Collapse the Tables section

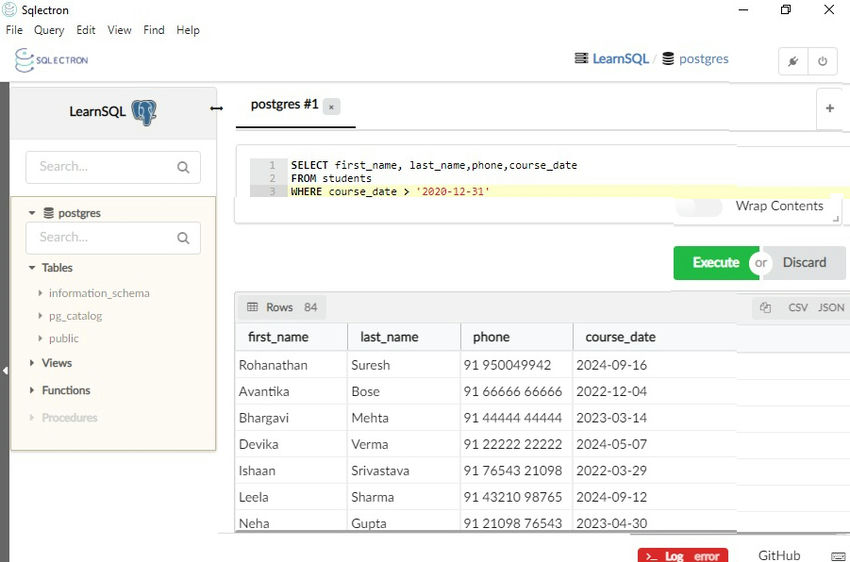(32, 268)
